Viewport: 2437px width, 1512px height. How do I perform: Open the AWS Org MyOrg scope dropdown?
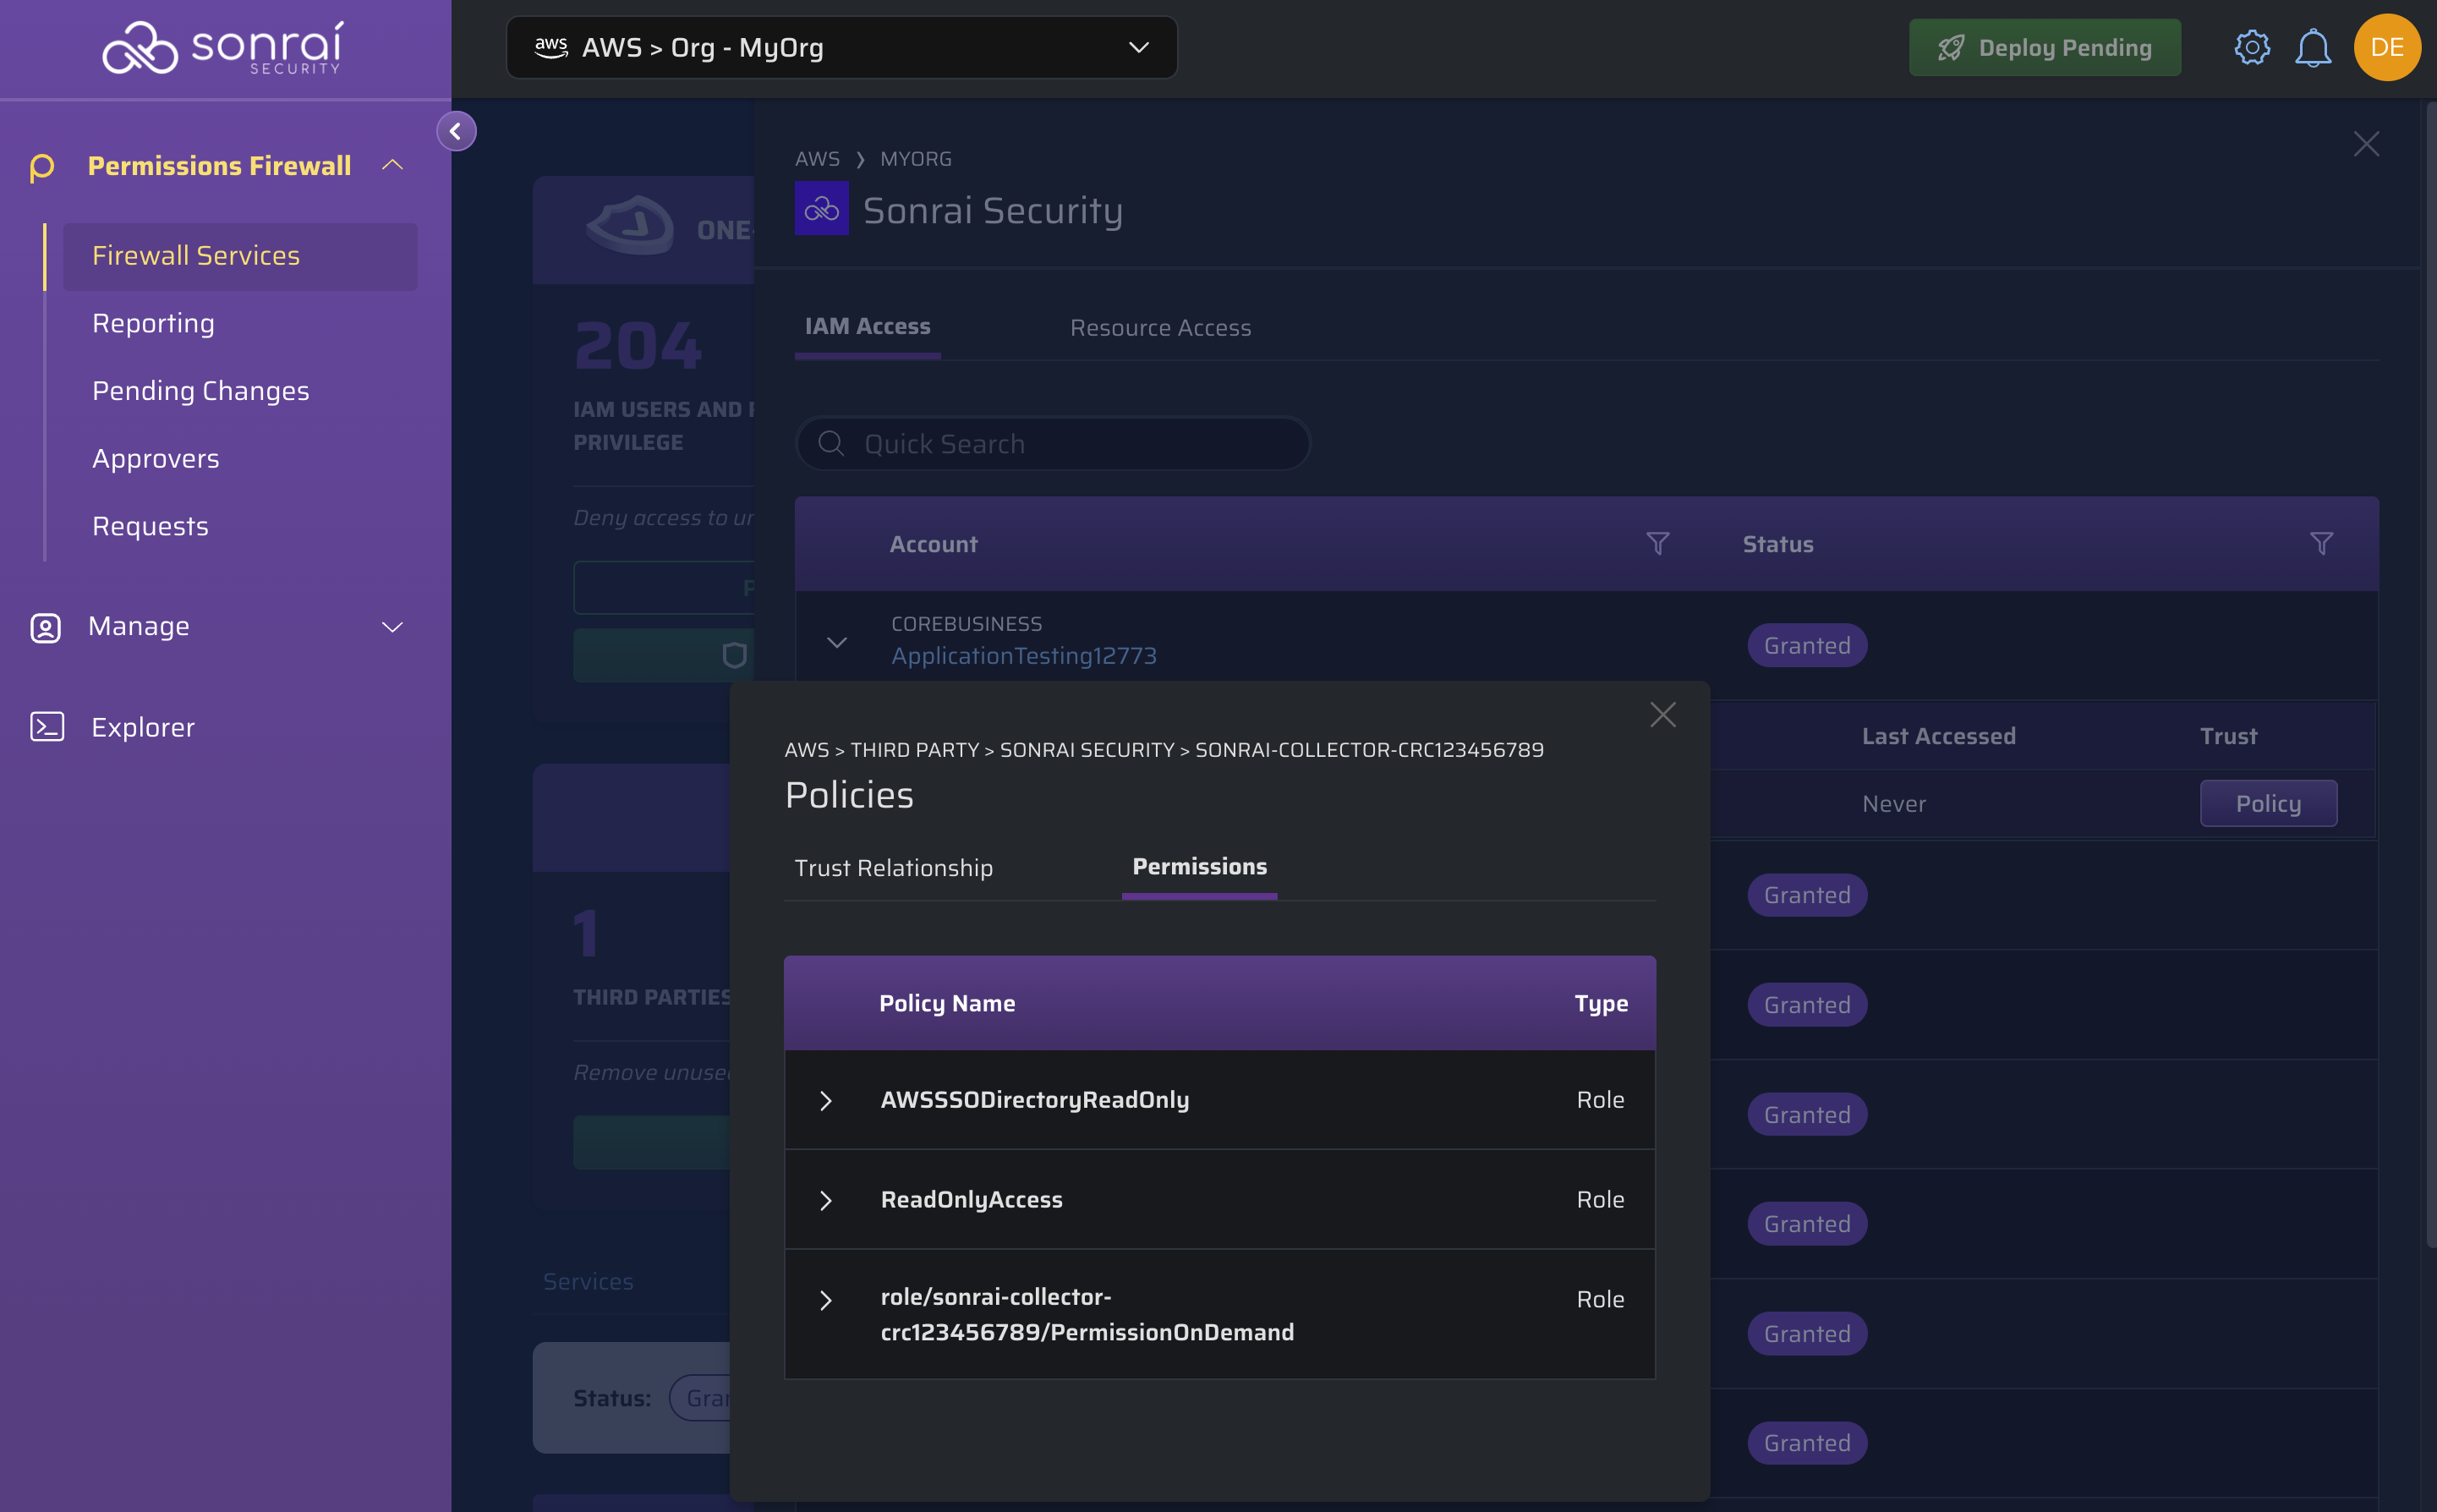point(842,47)
